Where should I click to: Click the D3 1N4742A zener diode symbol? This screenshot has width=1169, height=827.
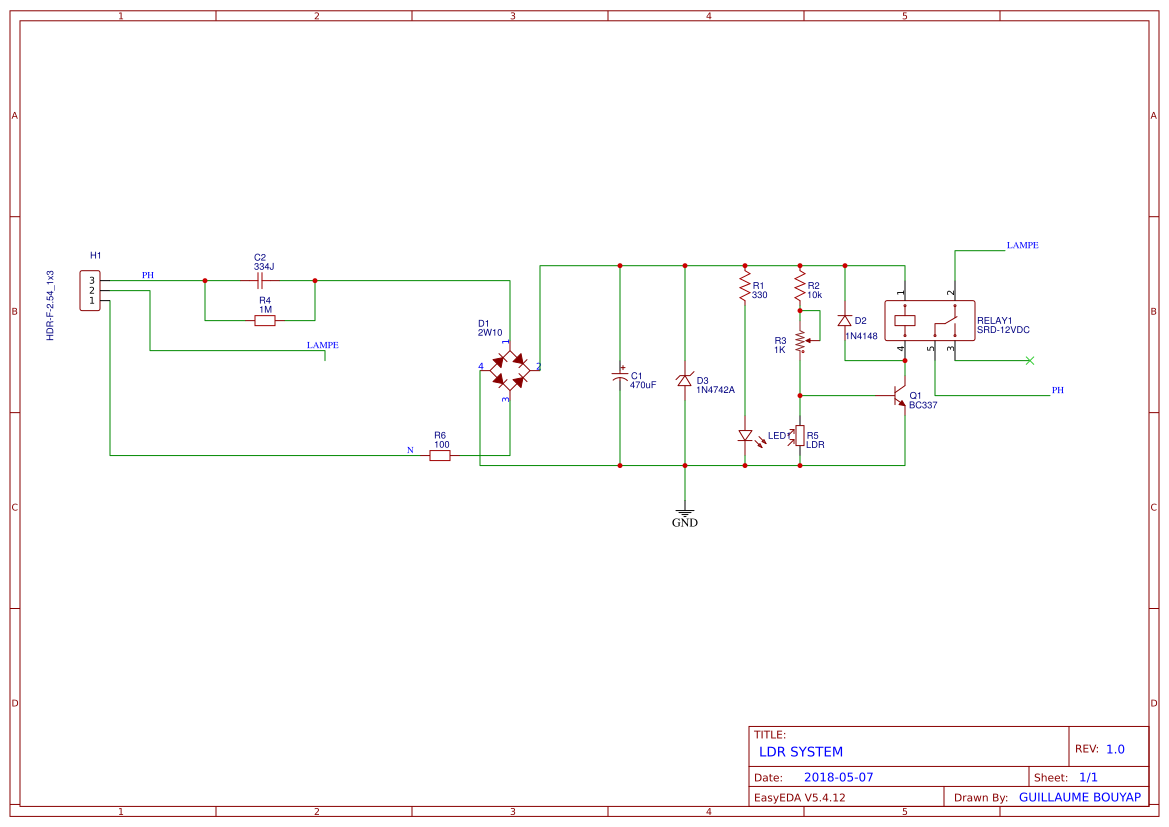point(684,380)
